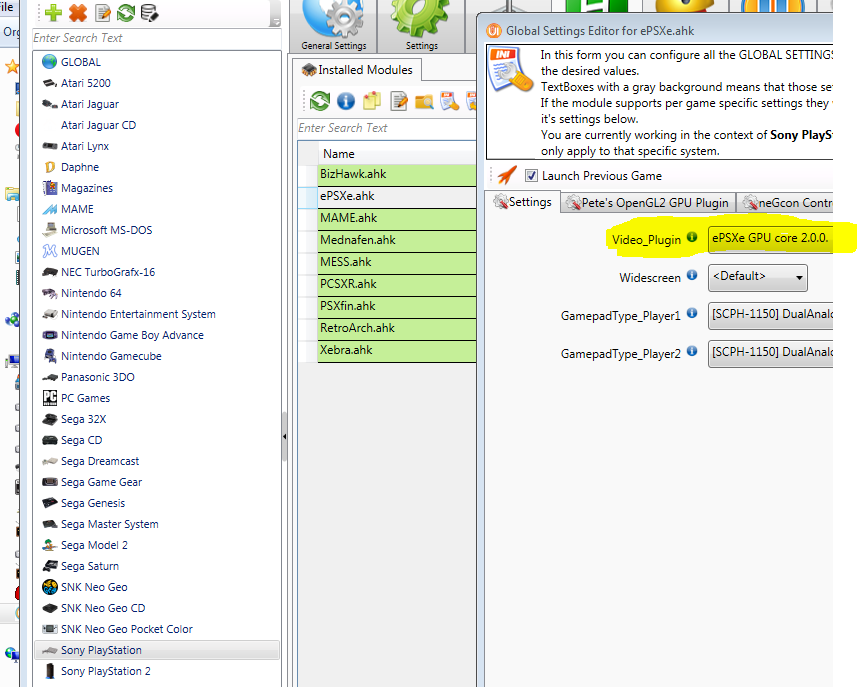This screenshot has height=687, width=857.
Task: Select the RetroArch.ahk module row
Action: (357, 328)
